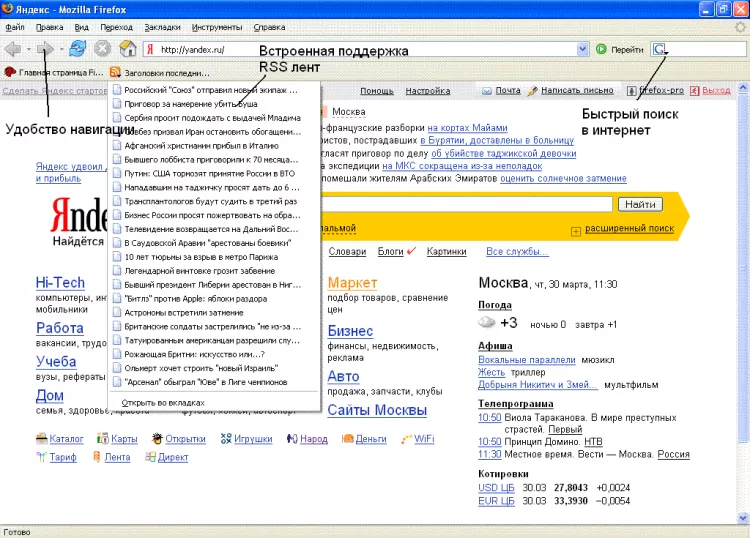This screenshot has width=750, height=538.
Task: Open the Вокальные параллели link
Action: (x=527, y=360)
